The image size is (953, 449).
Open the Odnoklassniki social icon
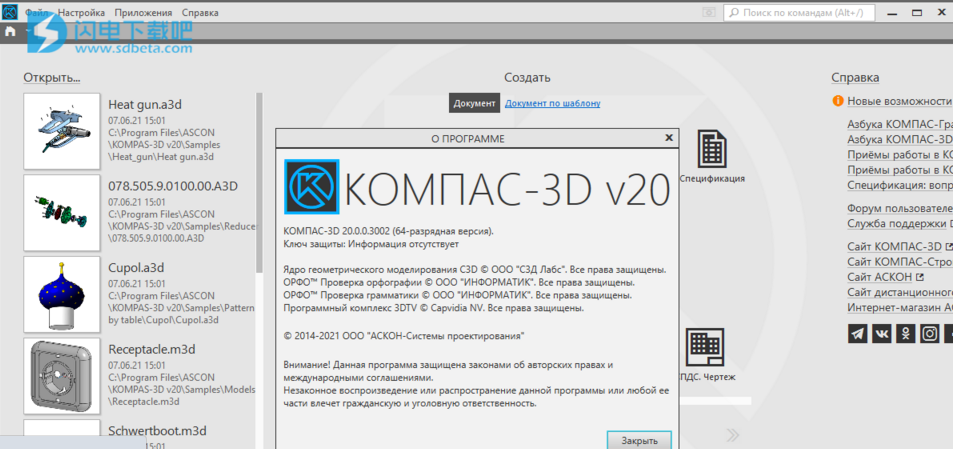click(x=906, y=333)
